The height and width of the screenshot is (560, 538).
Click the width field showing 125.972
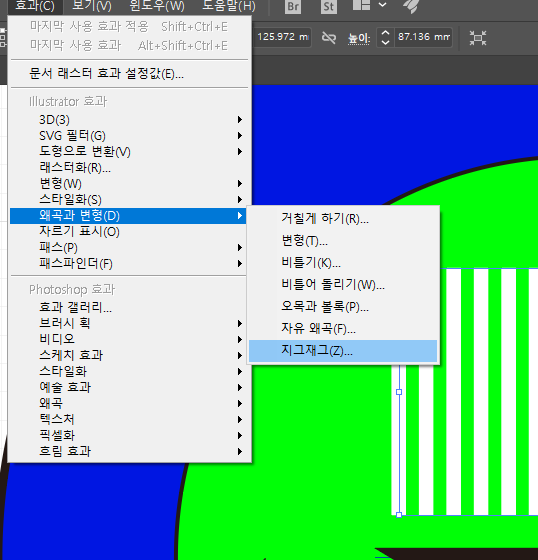pyautogui.click(x=282, y=37)
